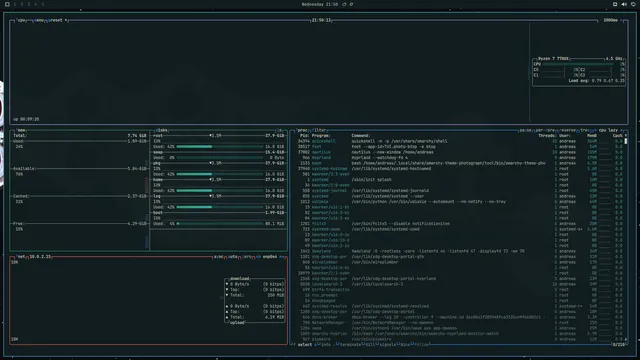Viewport: 640px width, 360px height.
Task: Click the Threads: column header
Action: click(547, 136)
